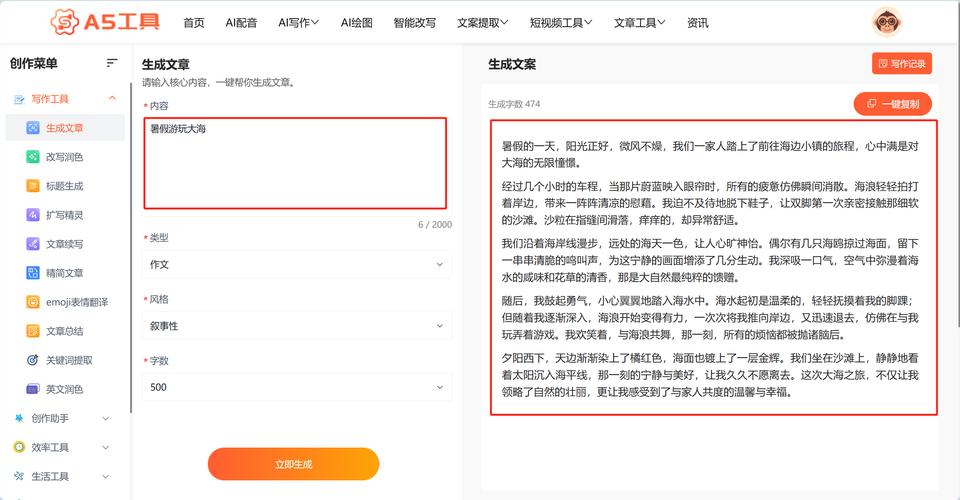The height and width of the screenshot is (500, 960).
Task: Go to the 首页 nav item
Action: point(194,23)
